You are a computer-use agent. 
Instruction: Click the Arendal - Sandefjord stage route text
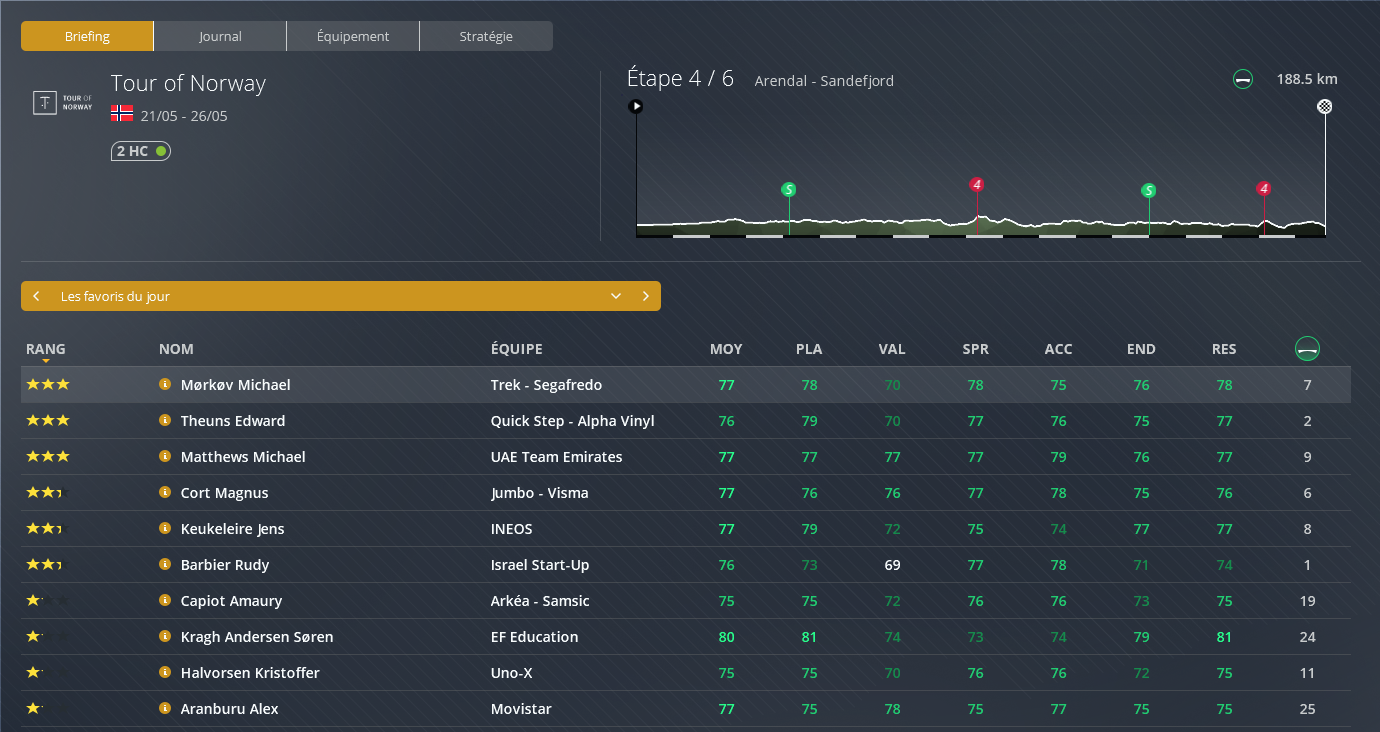click(825, 81)
